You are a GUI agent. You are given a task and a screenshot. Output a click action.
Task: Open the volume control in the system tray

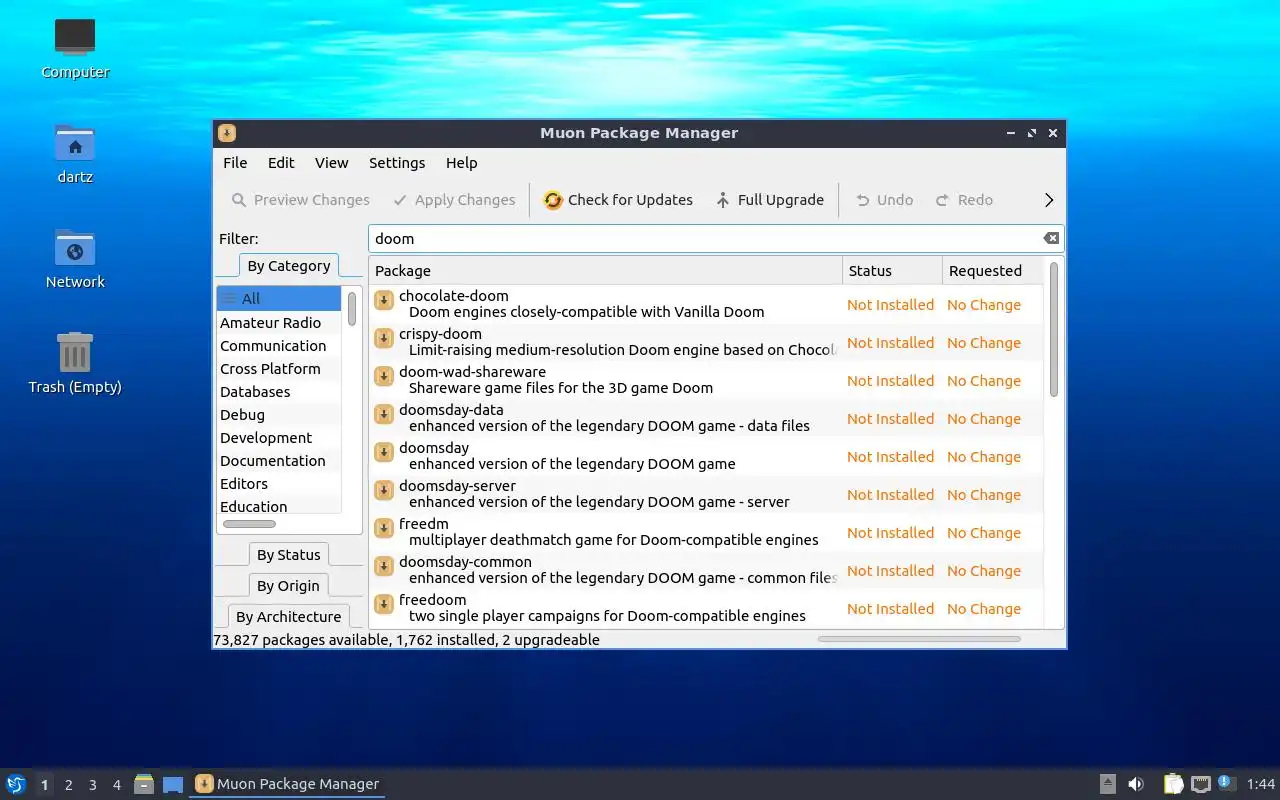pyautogui.click(x=1136, y=784)
